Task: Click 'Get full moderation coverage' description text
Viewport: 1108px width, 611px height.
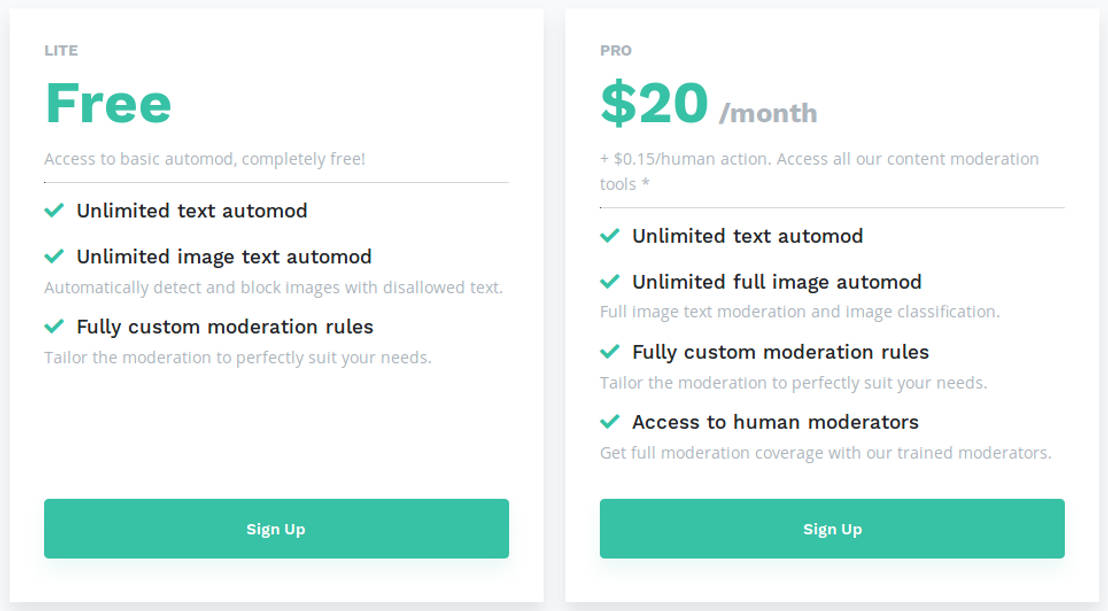Action: 825,453
